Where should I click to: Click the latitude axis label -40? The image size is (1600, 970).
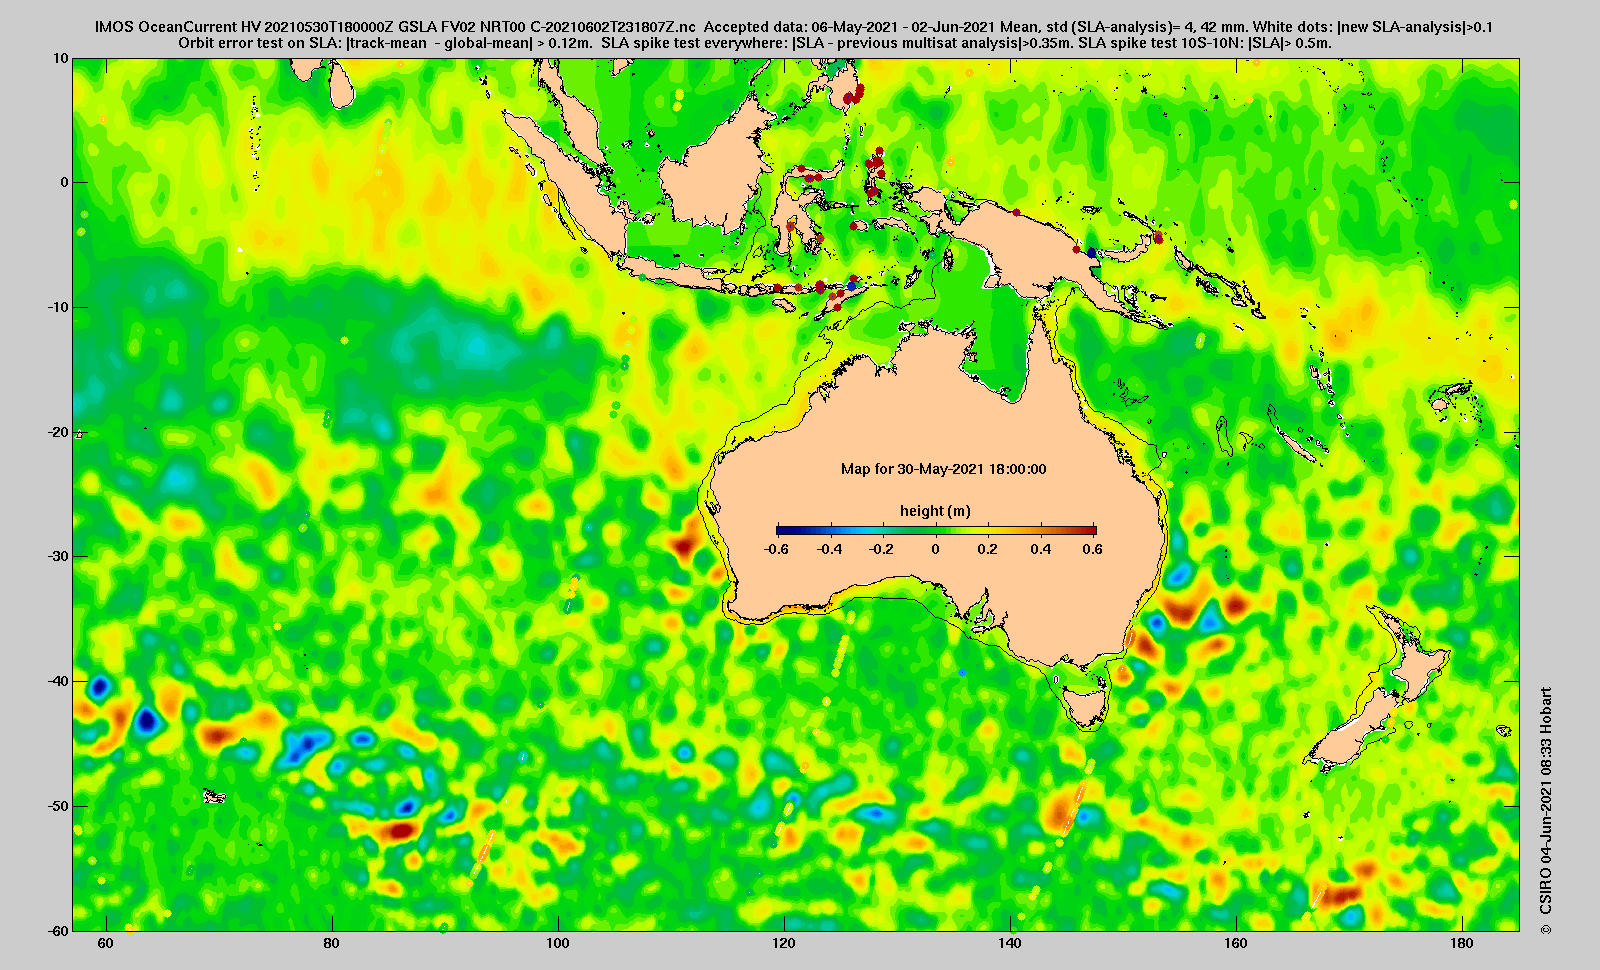pyautogui.click(x=58, y=681)
